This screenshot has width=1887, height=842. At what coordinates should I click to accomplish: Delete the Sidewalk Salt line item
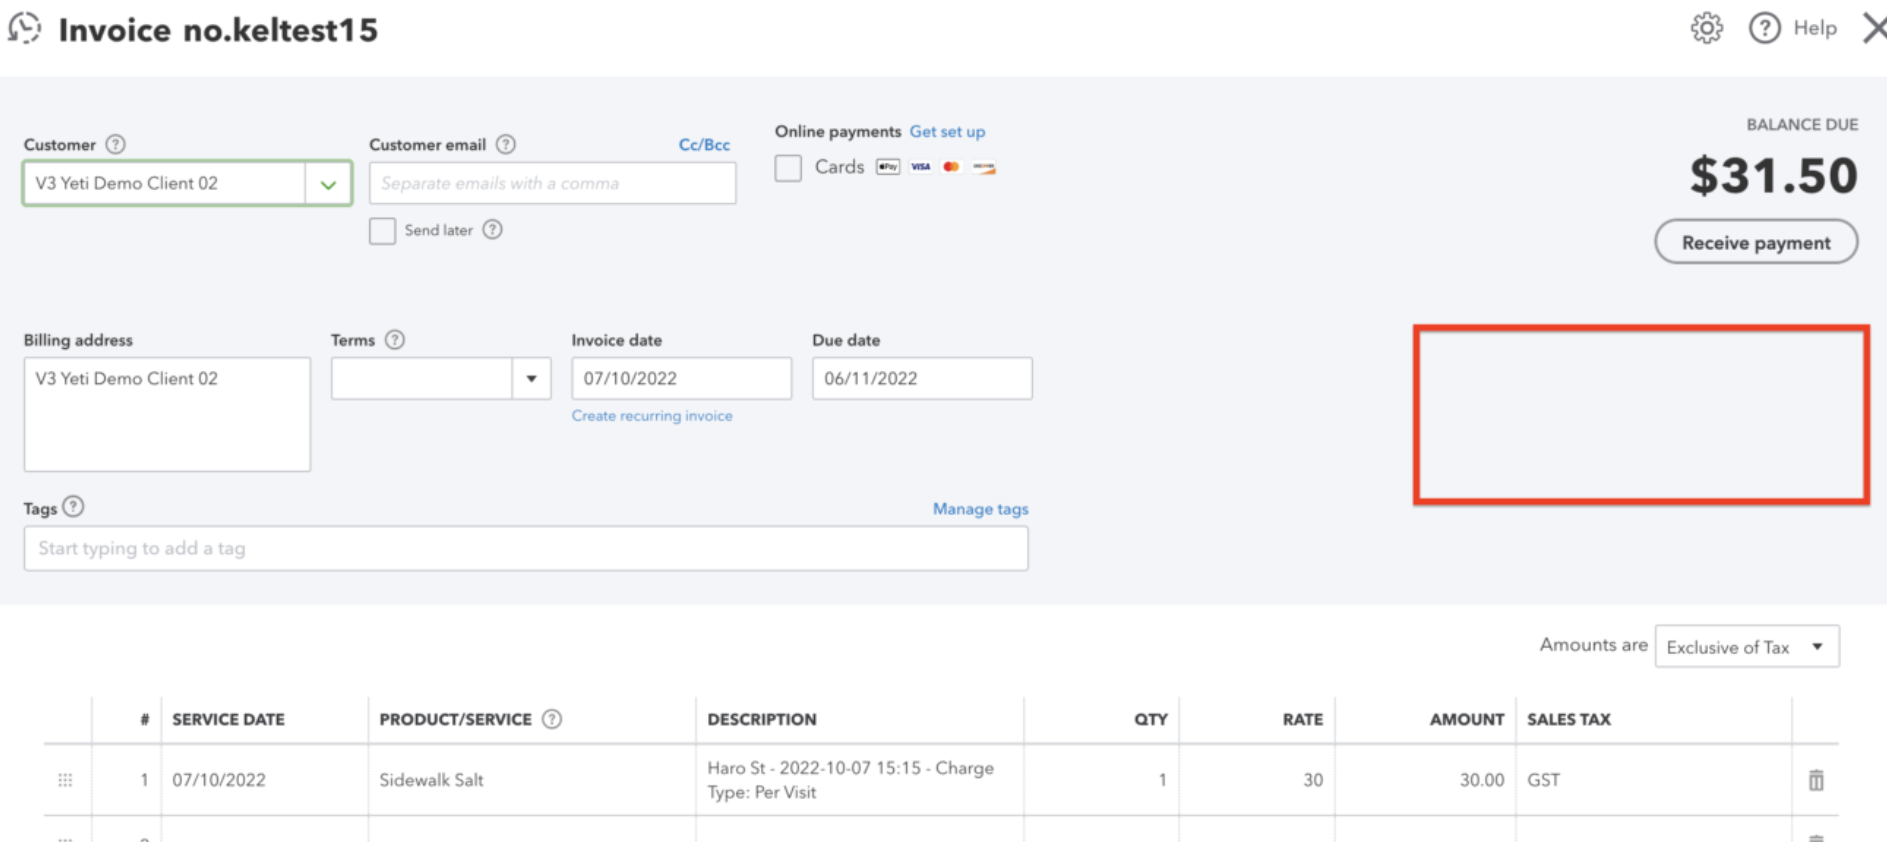[x=1816, y=780]
